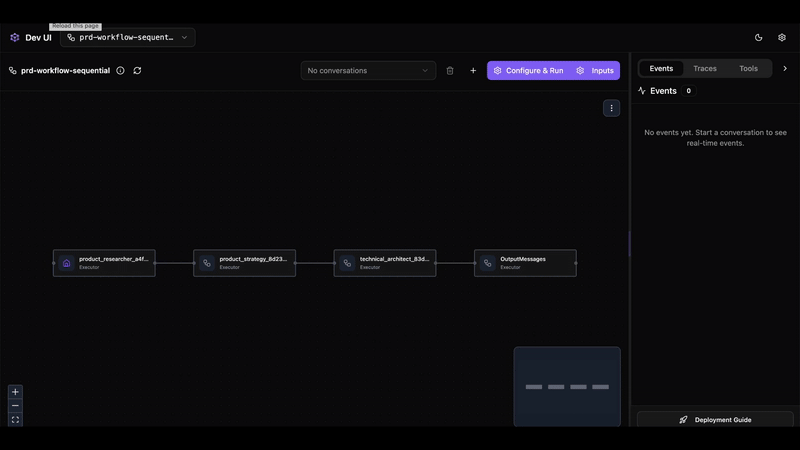The image size is (800, 450).
Task: Click the Configure & Run button
Action: click(x=527, y=71)
